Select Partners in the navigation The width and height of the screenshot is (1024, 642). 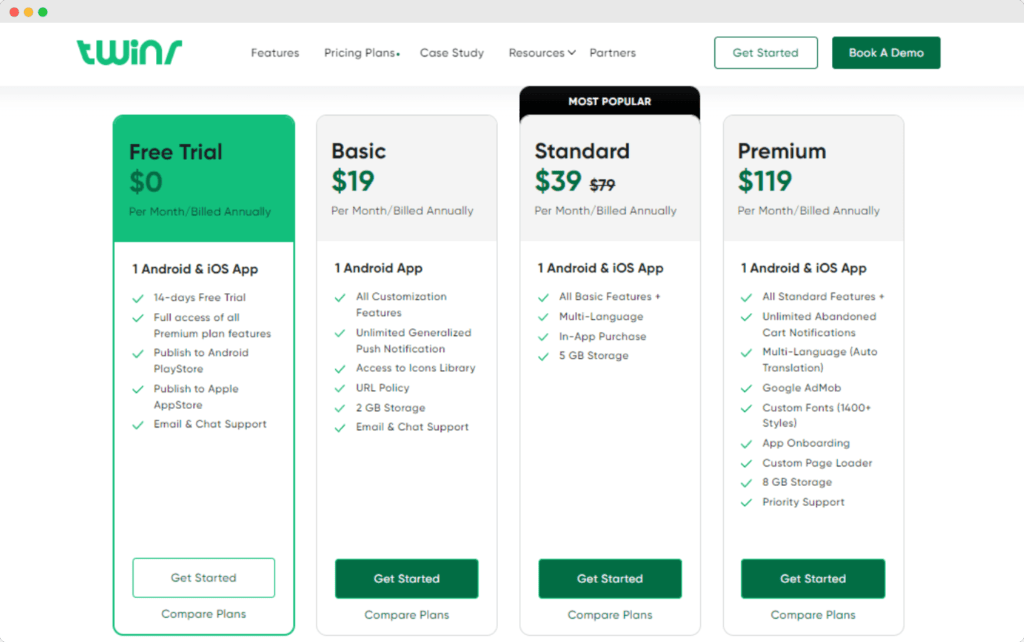(612, 53)
